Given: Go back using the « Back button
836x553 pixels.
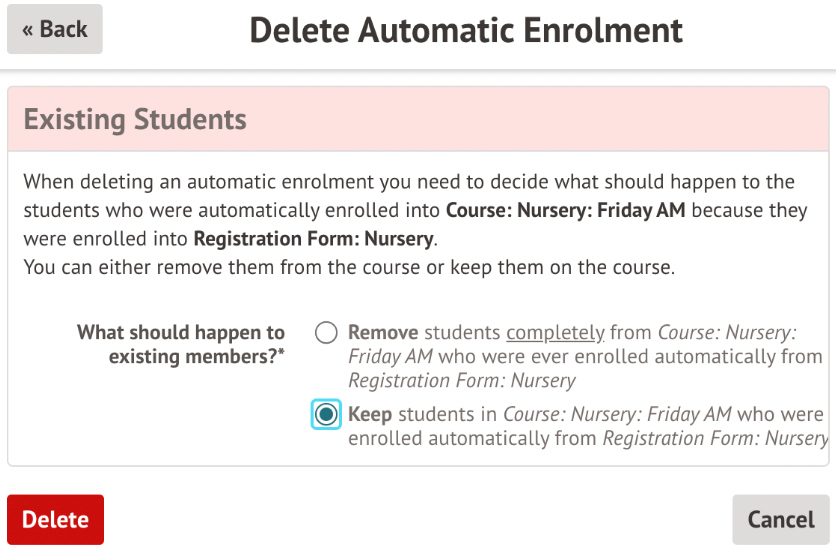Looking at the screenshot, I should coord(55,30).
